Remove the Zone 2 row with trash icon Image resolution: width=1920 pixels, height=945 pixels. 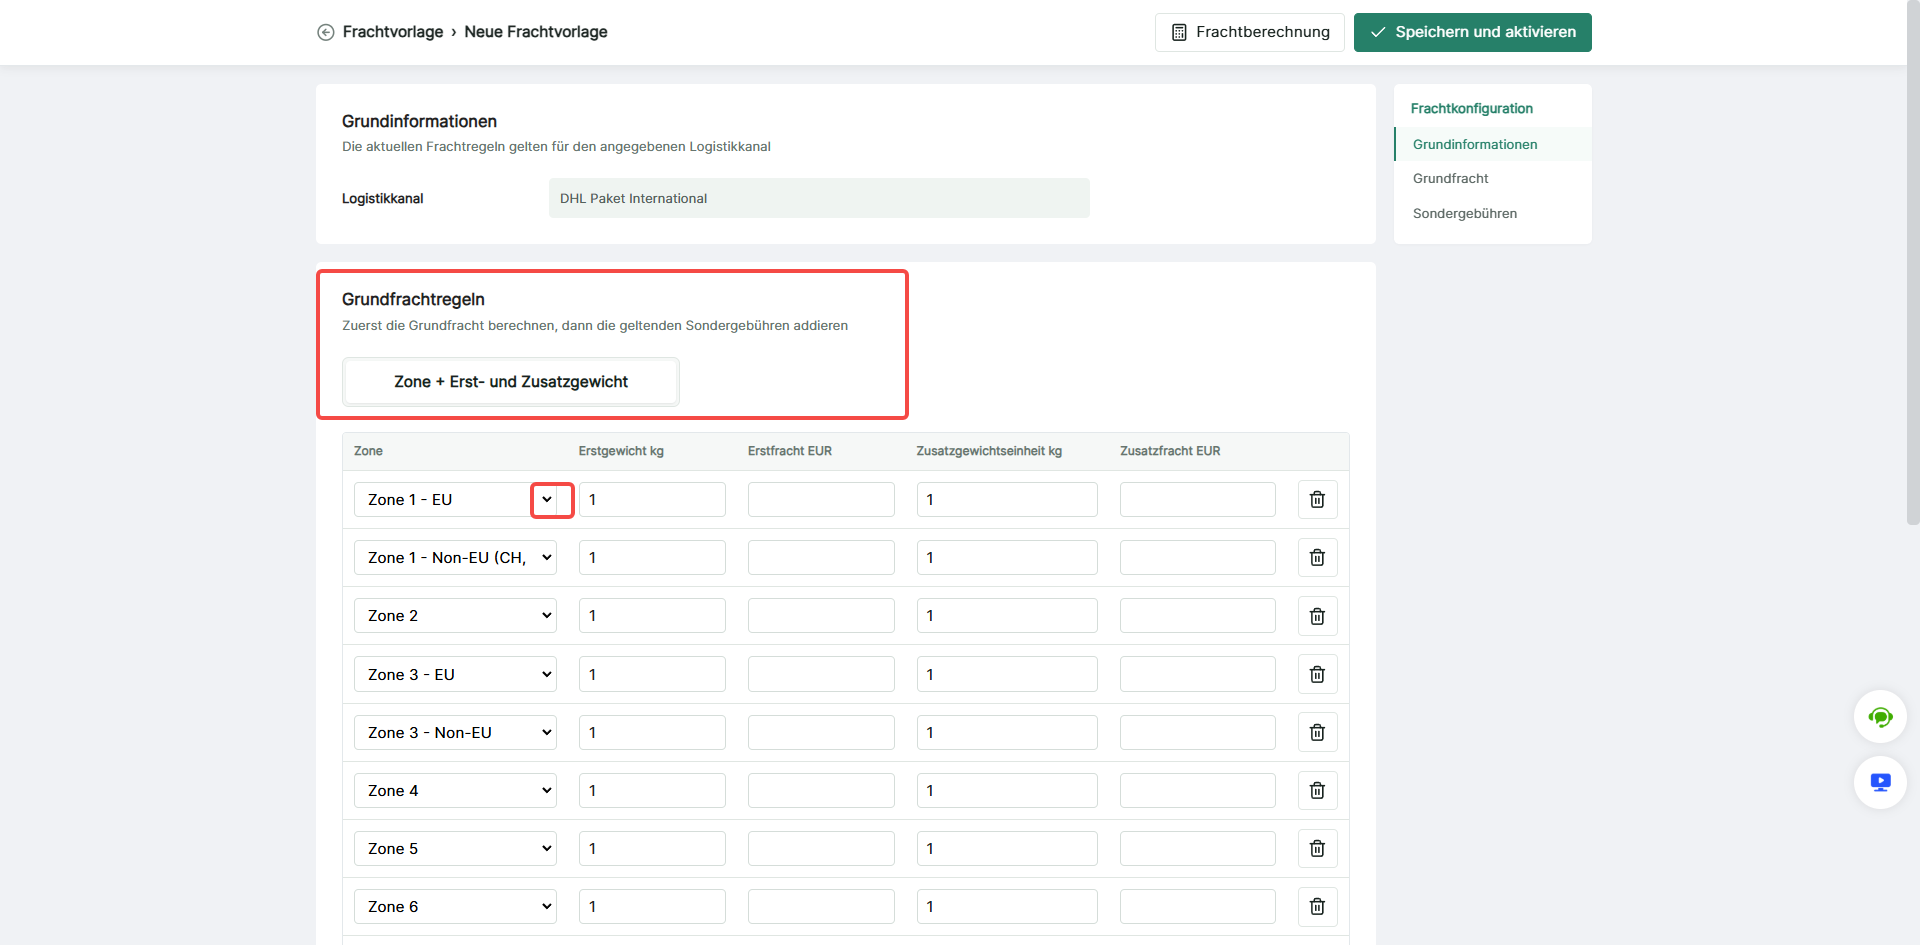(1317, 616)
